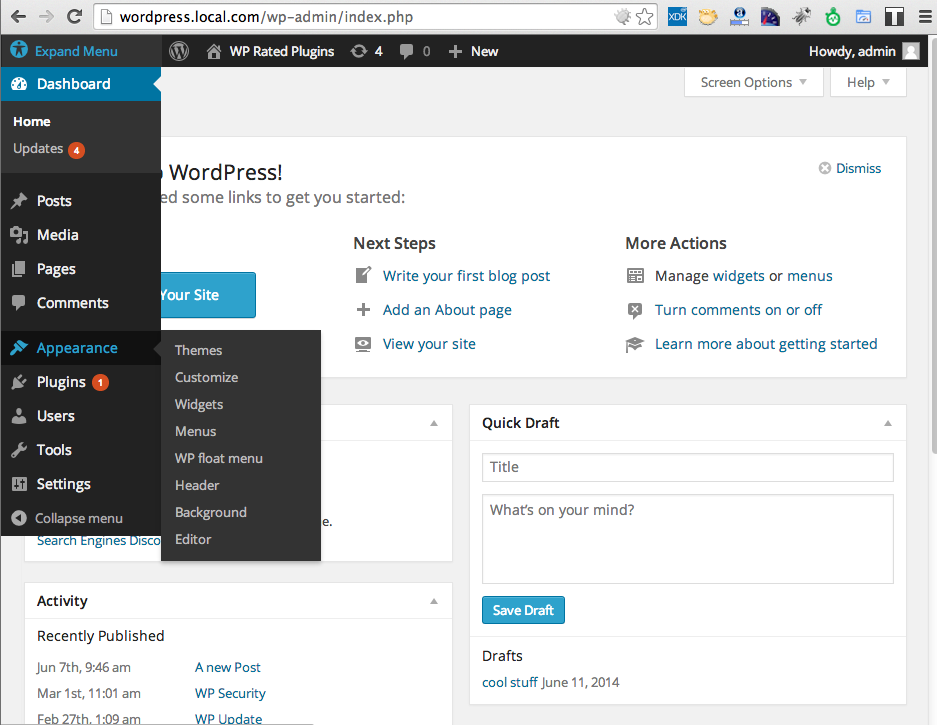Click the Comments sidebar bubble icon

click(x=19, y=302)
